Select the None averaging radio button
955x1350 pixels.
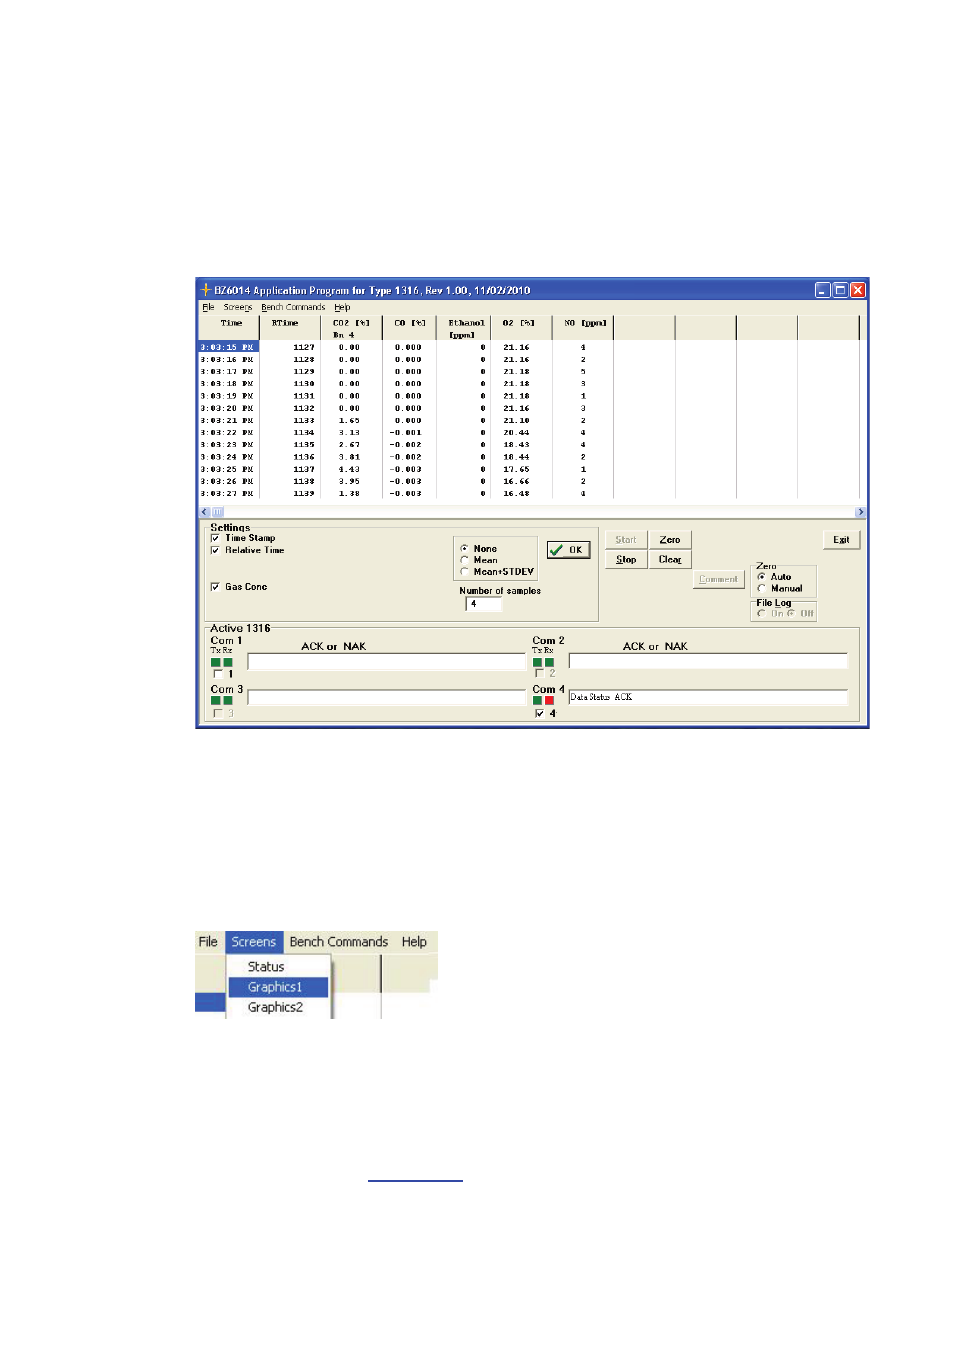point(464,549)
